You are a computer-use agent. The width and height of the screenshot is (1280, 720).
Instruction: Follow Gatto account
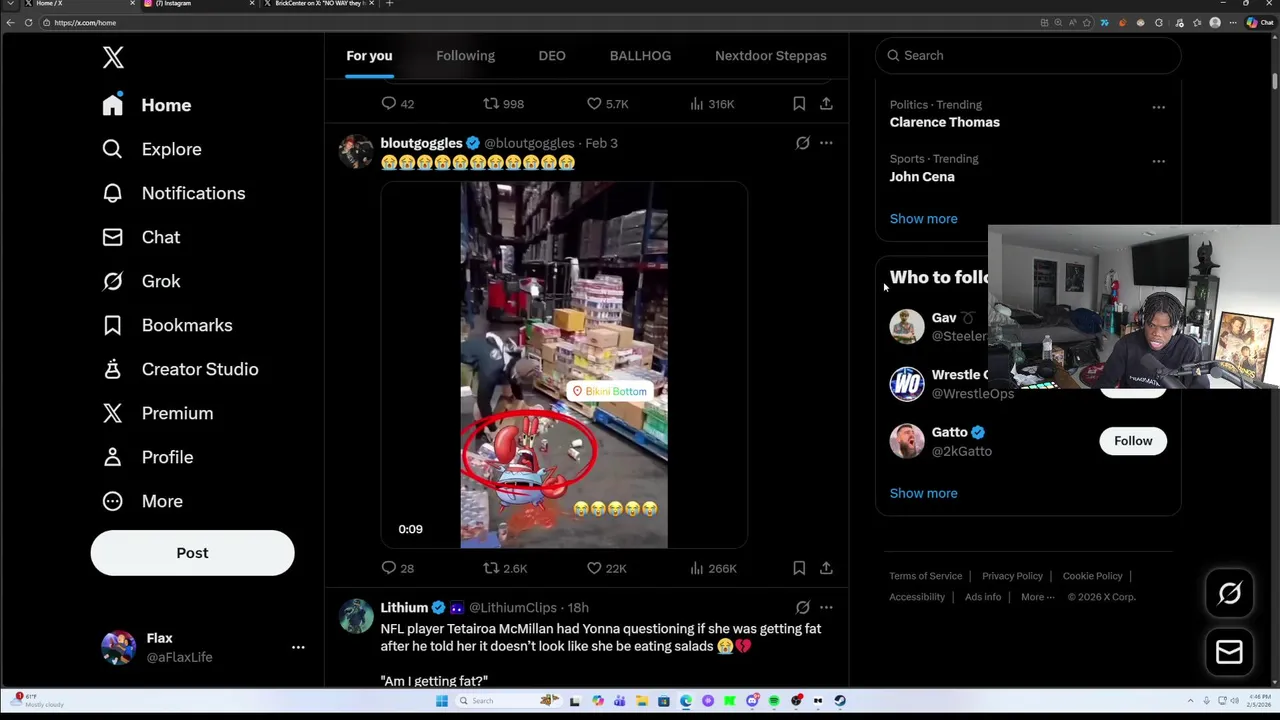pyautogui.click(x=1133, y=441)
